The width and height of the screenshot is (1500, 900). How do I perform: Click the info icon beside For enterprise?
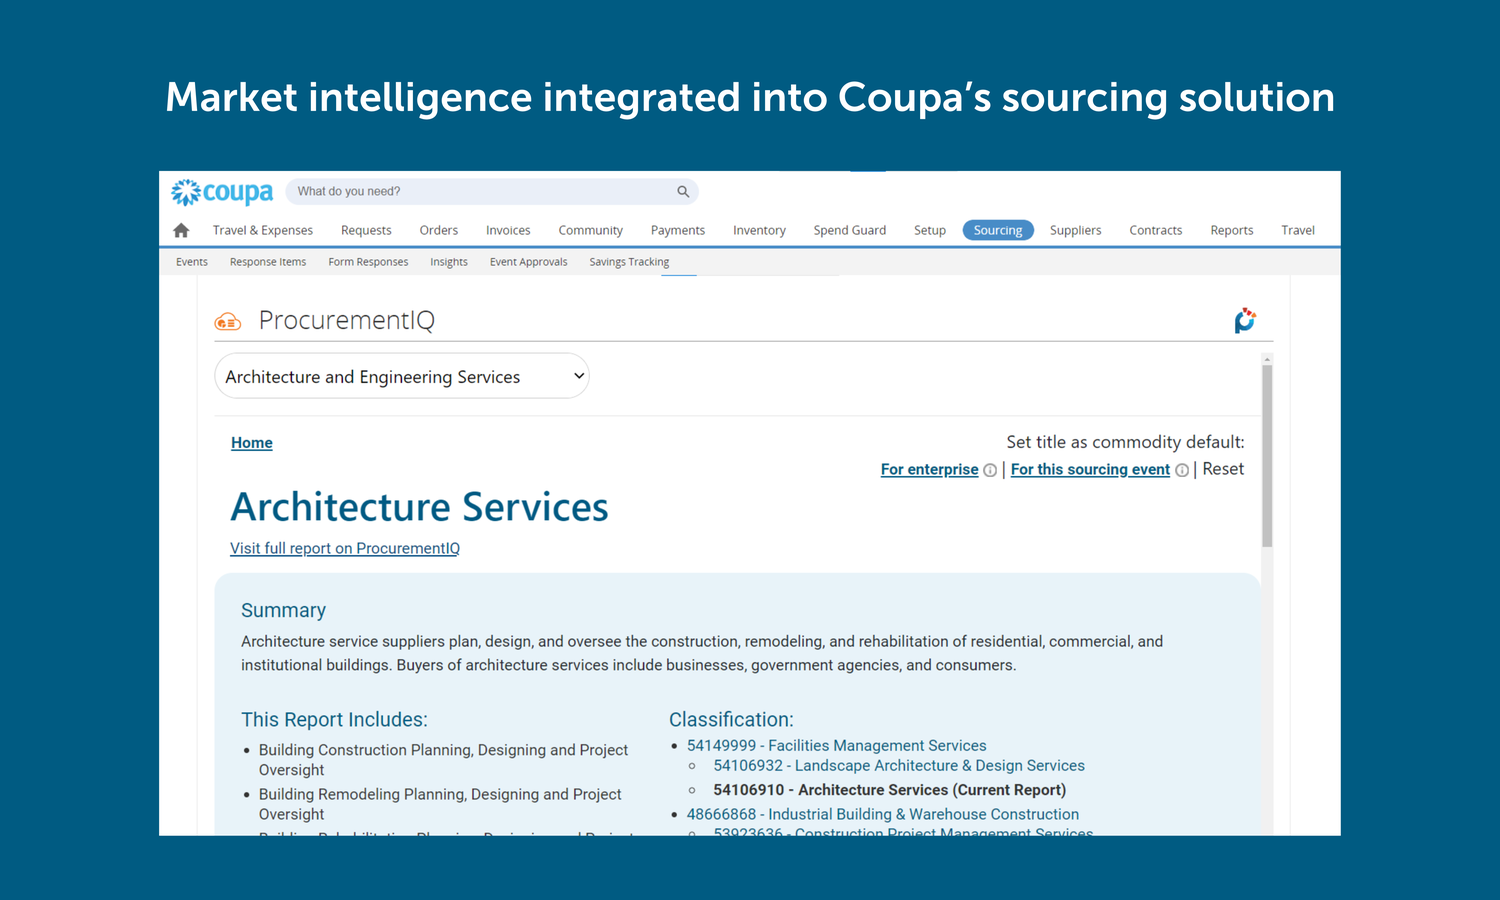(990, 470)
